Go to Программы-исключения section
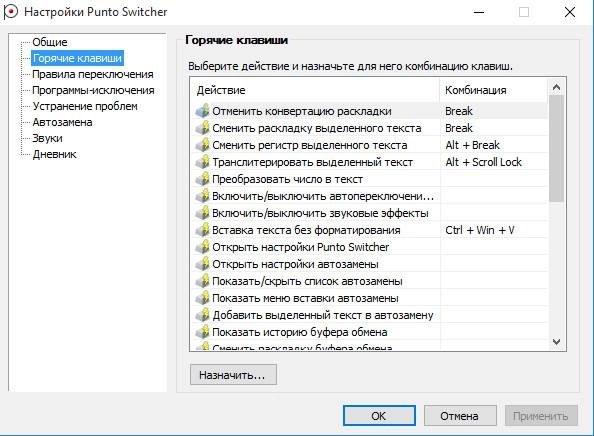 [x=93, y=90]
